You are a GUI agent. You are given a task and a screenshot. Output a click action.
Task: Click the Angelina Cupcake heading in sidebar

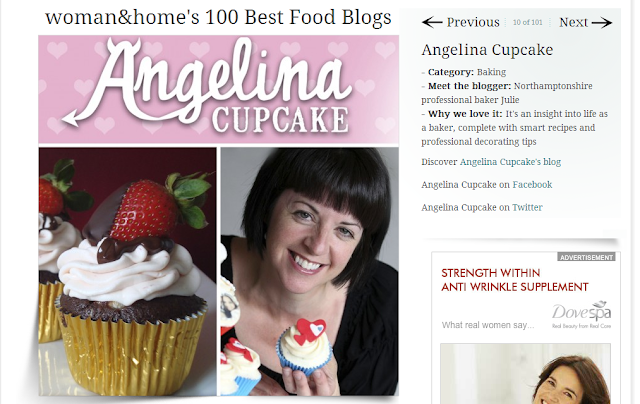(x=487, y=50)
